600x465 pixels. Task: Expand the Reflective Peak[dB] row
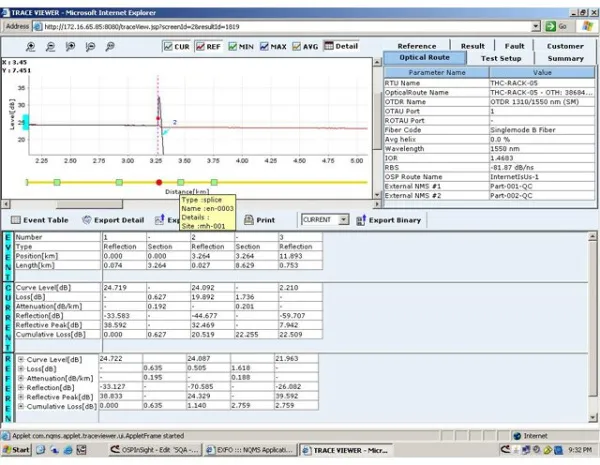coord(21,397)
